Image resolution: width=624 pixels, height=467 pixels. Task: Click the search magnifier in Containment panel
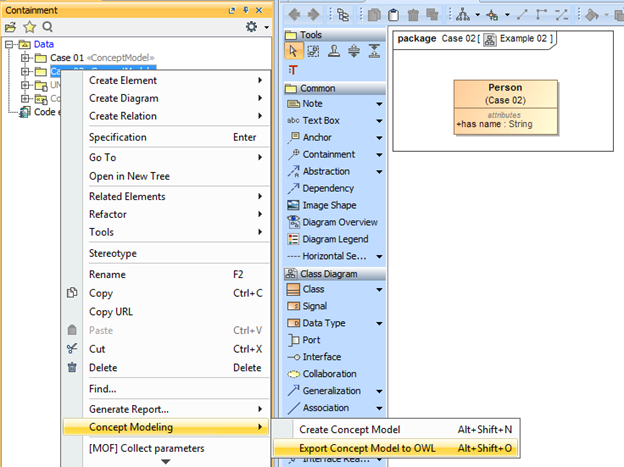47,27
